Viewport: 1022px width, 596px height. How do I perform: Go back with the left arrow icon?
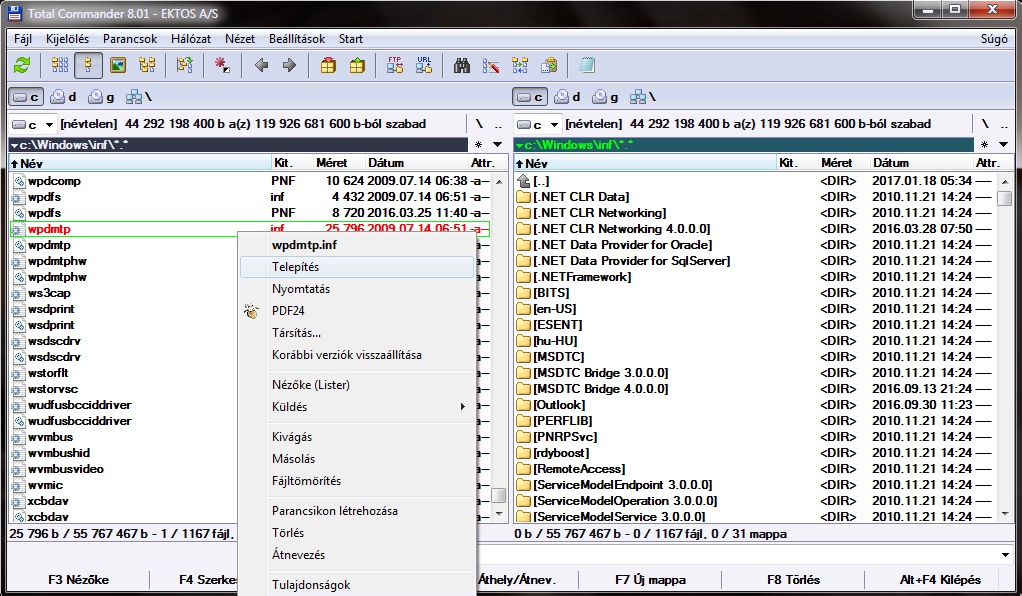261,65
